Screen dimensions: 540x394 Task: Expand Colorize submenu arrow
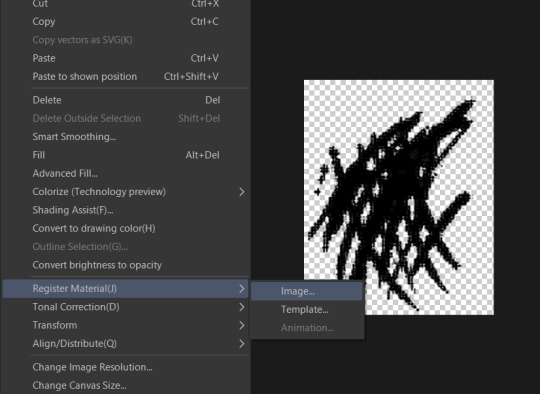point(242,191)
